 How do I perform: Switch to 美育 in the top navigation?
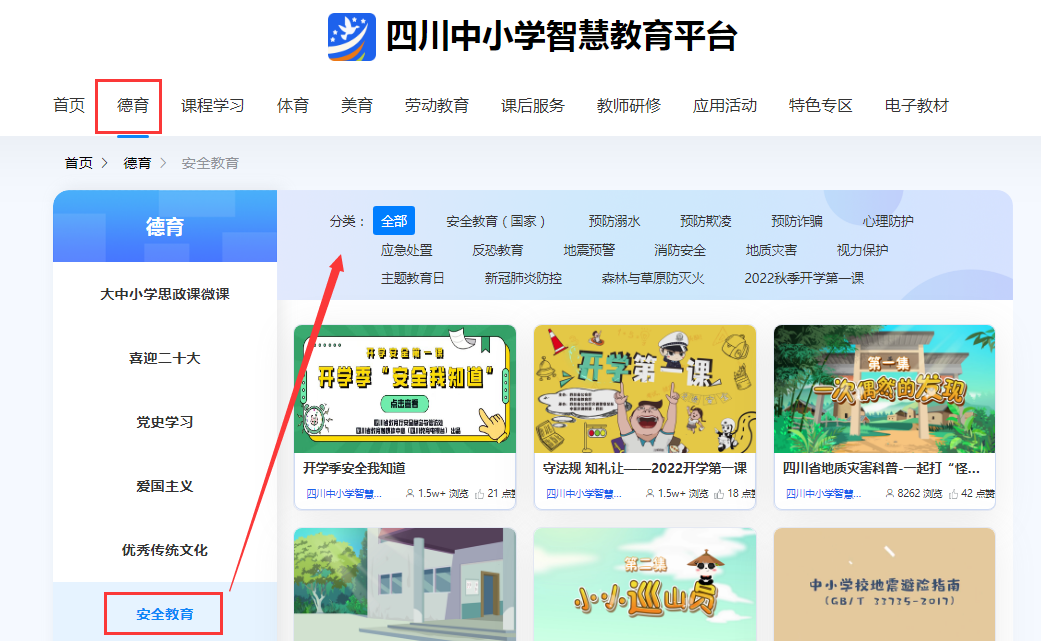pyautogui.click(x=357, y=106)
